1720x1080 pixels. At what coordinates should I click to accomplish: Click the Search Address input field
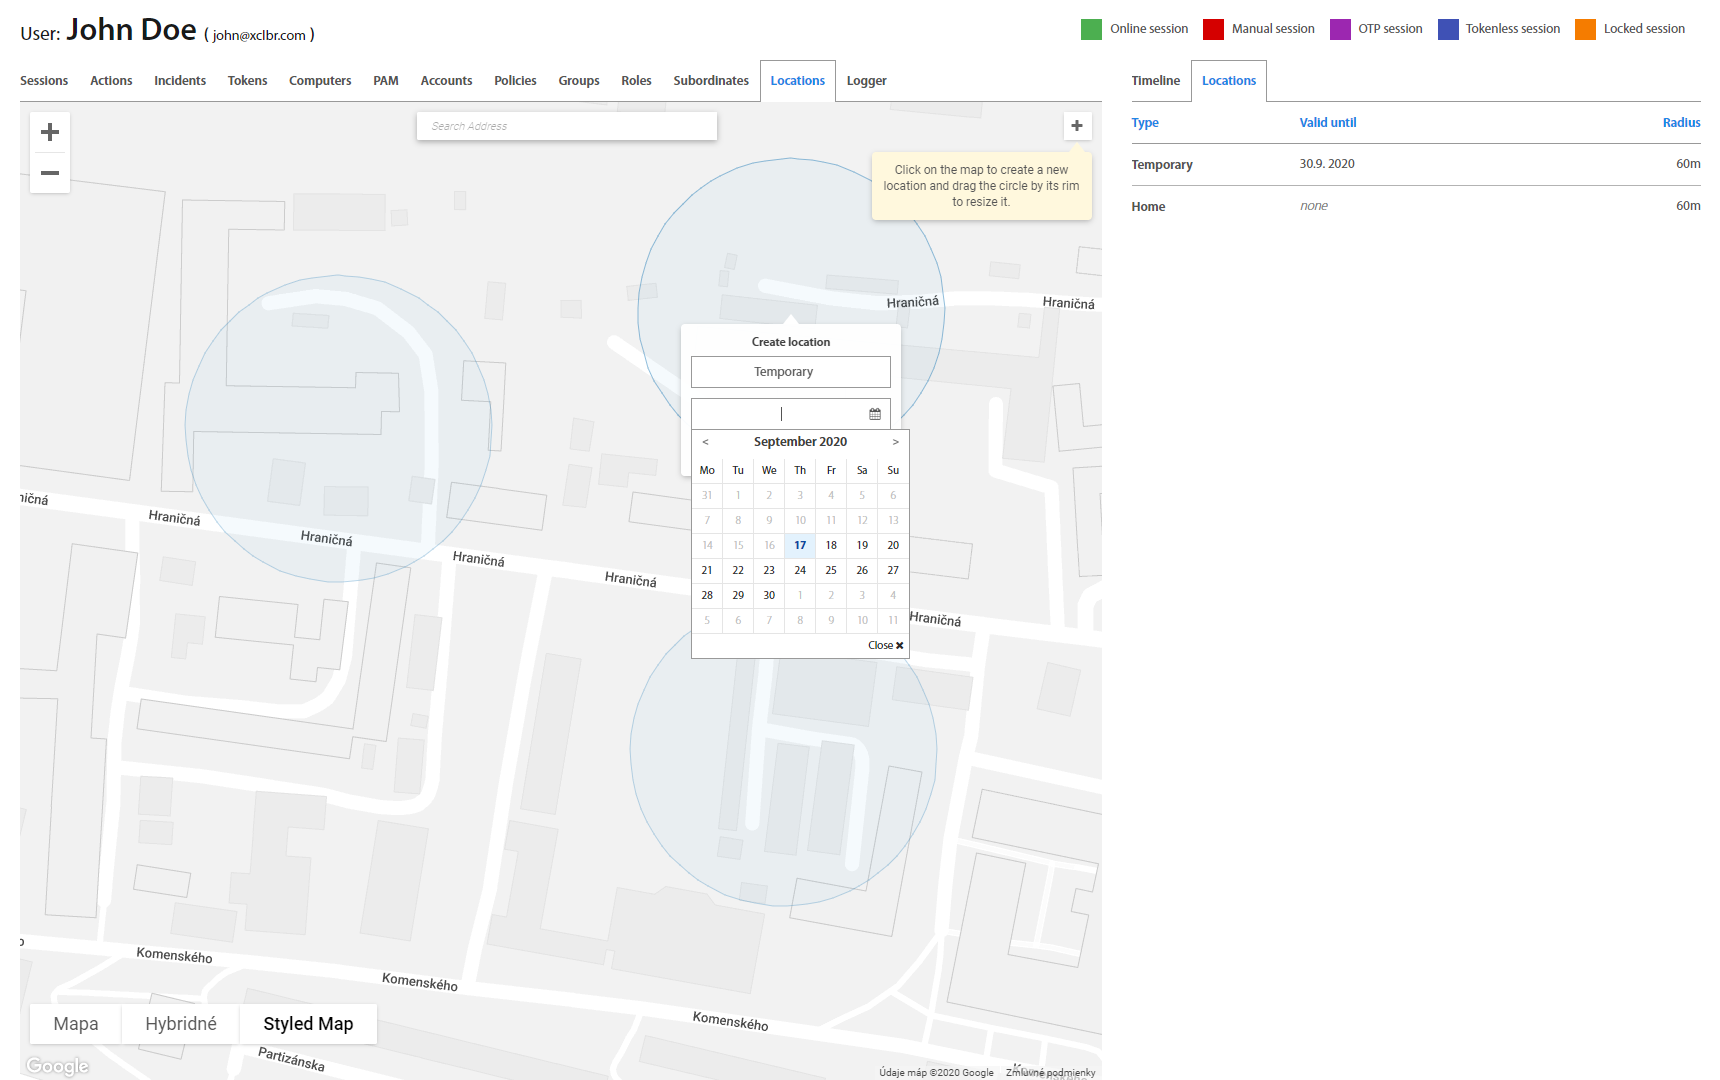click(566, 126)
